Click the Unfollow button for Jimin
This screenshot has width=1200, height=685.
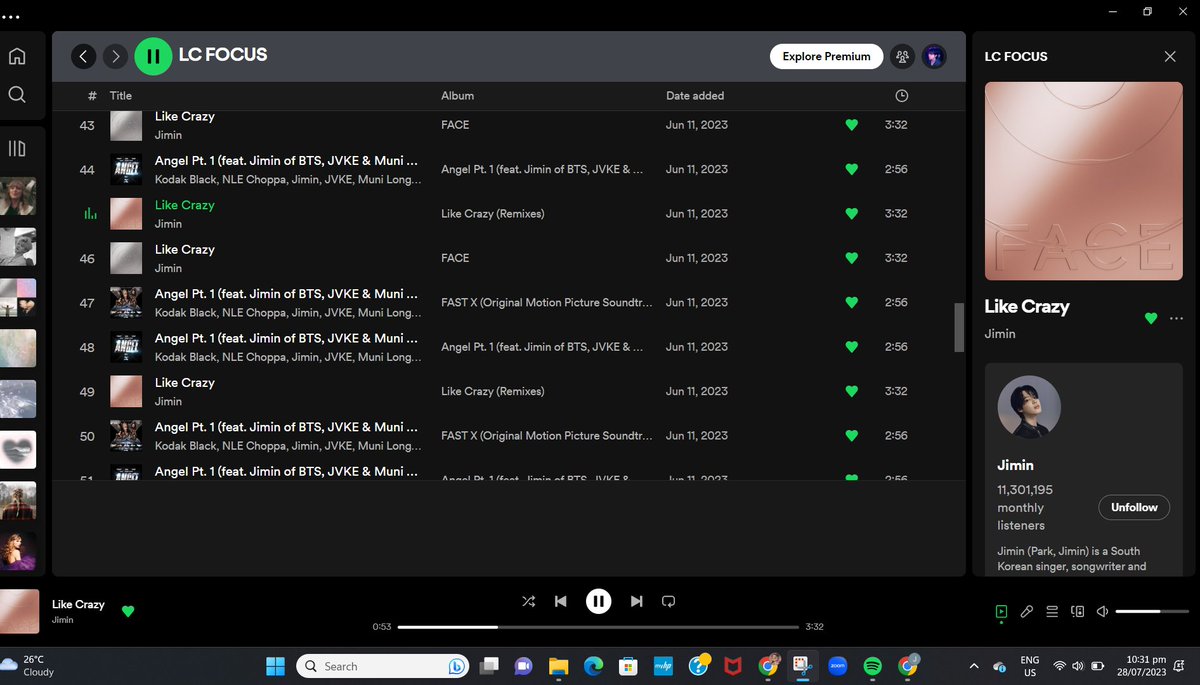tap(1134, 508)
